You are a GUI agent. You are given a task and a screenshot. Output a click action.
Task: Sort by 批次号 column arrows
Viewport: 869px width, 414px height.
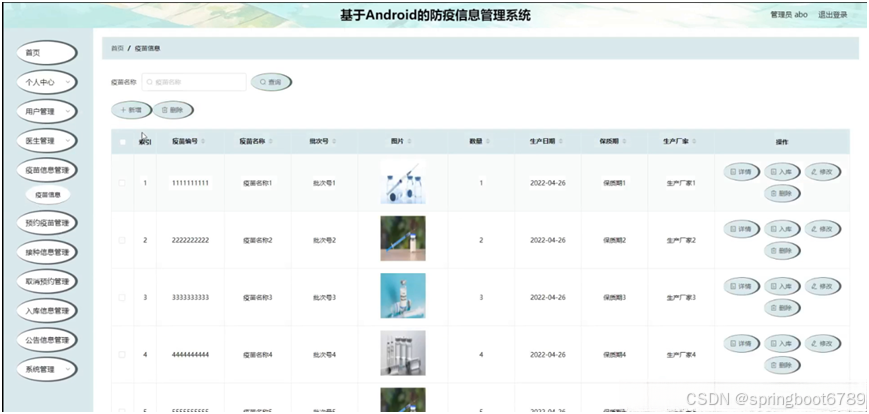(334, 142)
